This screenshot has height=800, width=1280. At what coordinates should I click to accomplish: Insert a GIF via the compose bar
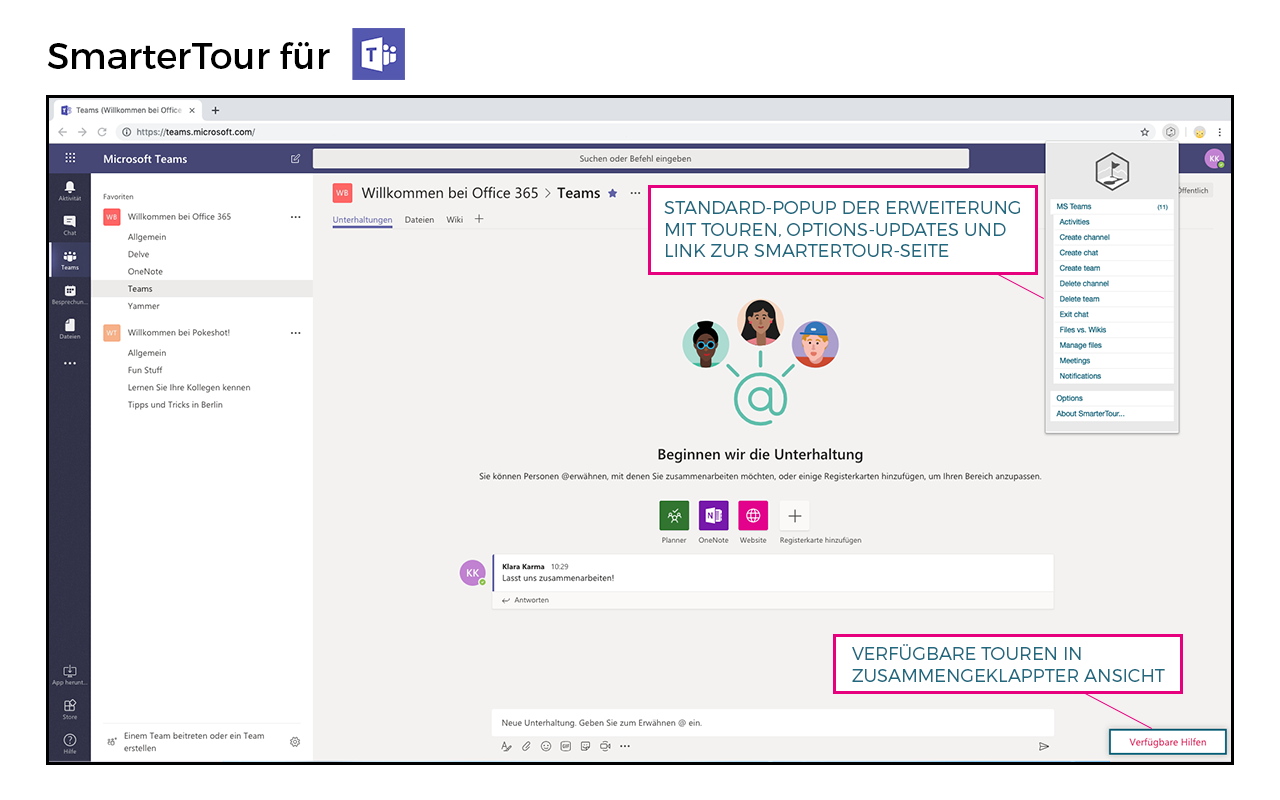(x=565, y=746)
